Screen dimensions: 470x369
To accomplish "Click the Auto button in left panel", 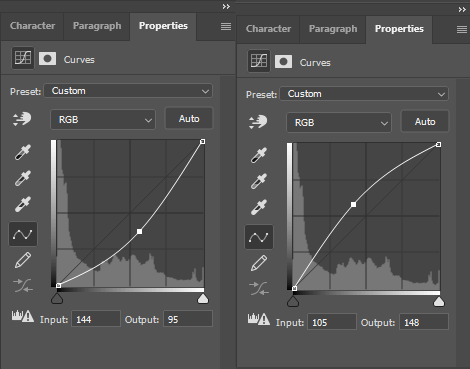I will click(x=189, y=118).
